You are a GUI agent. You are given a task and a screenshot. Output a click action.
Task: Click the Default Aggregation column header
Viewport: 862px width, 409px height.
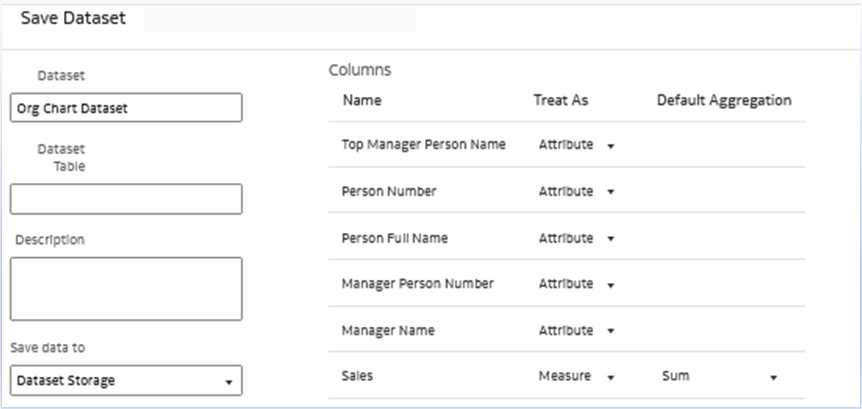tap(724, 100)
